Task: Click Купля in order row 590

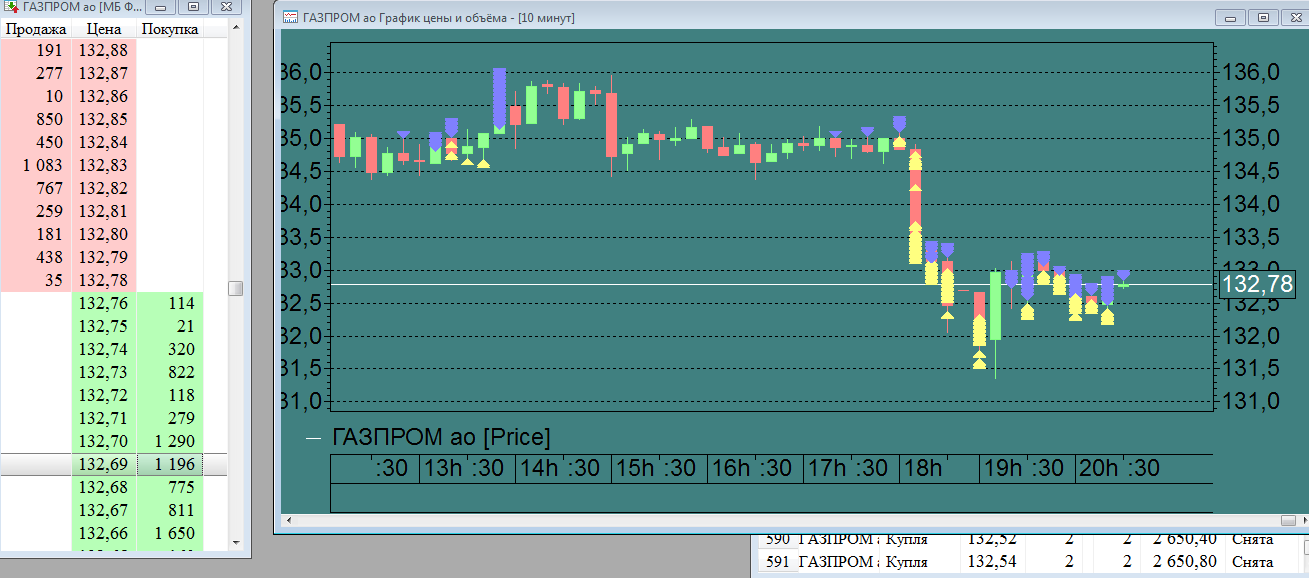Action: 907,540
